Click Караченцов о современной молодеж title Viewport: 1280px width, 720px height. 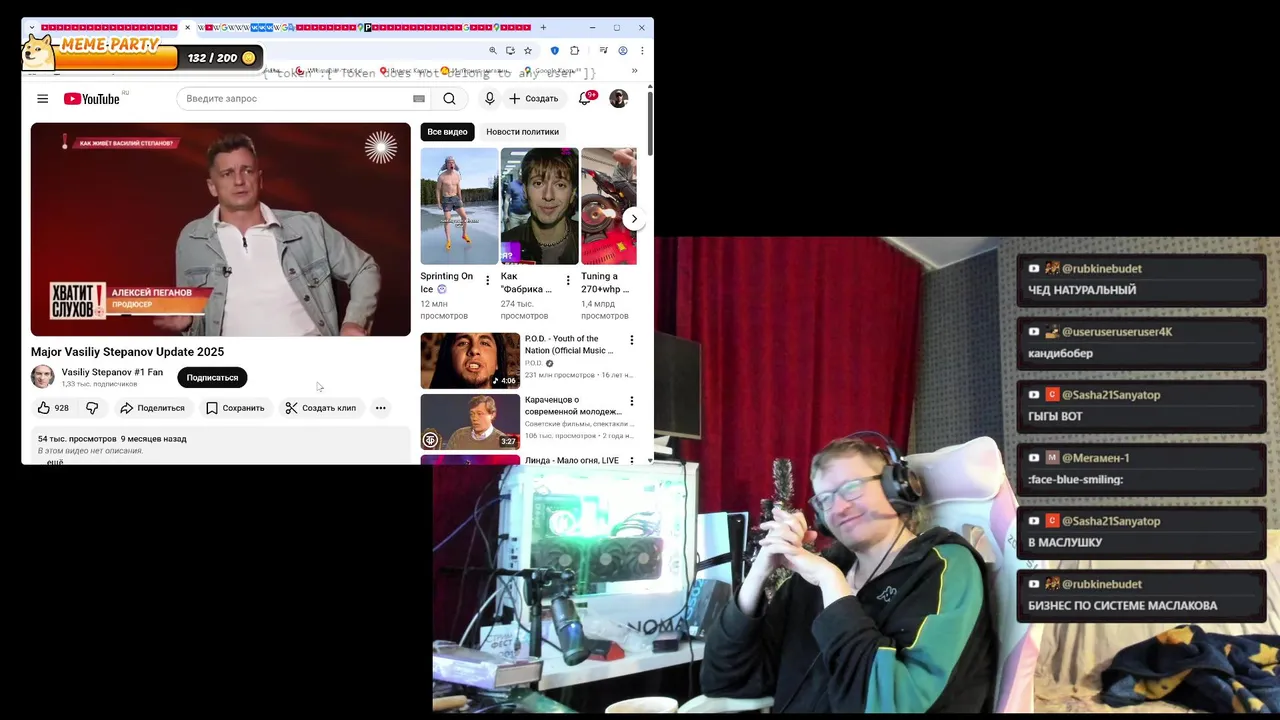573,405
